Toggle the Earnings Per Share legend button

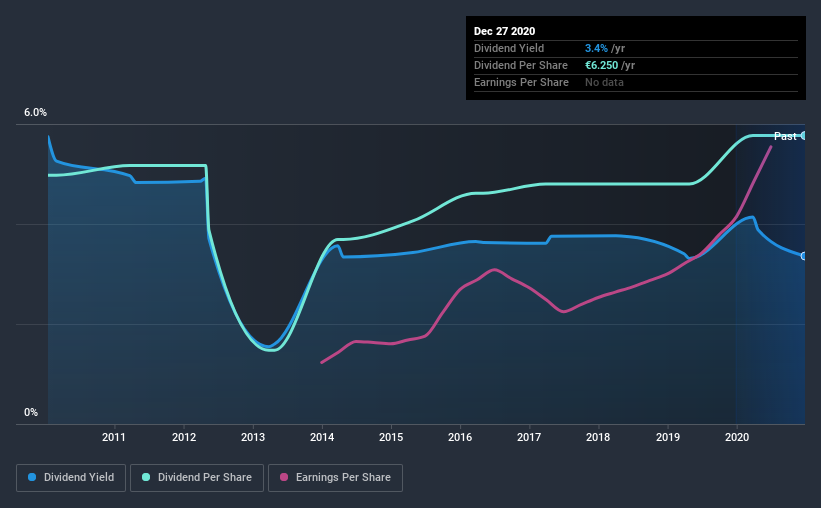[335, 478]
